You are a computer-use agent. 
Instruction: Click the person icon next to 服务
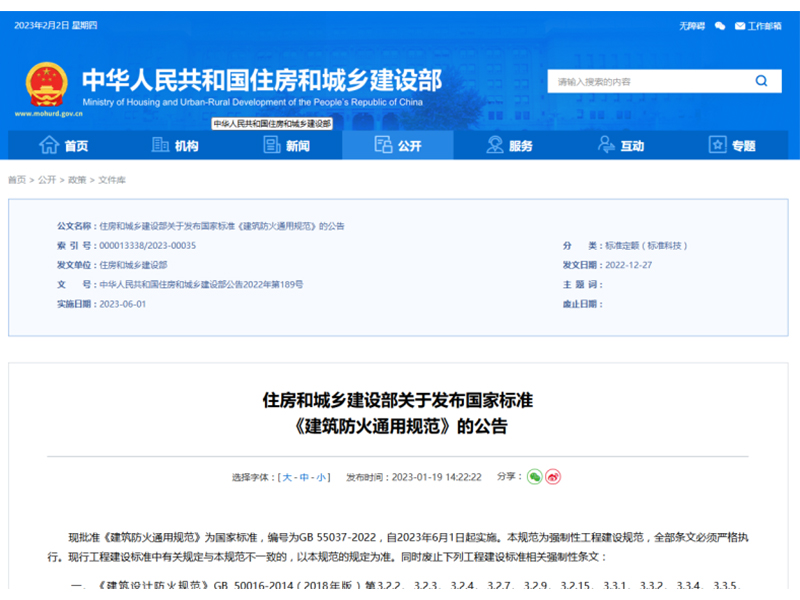click(494, 145)
